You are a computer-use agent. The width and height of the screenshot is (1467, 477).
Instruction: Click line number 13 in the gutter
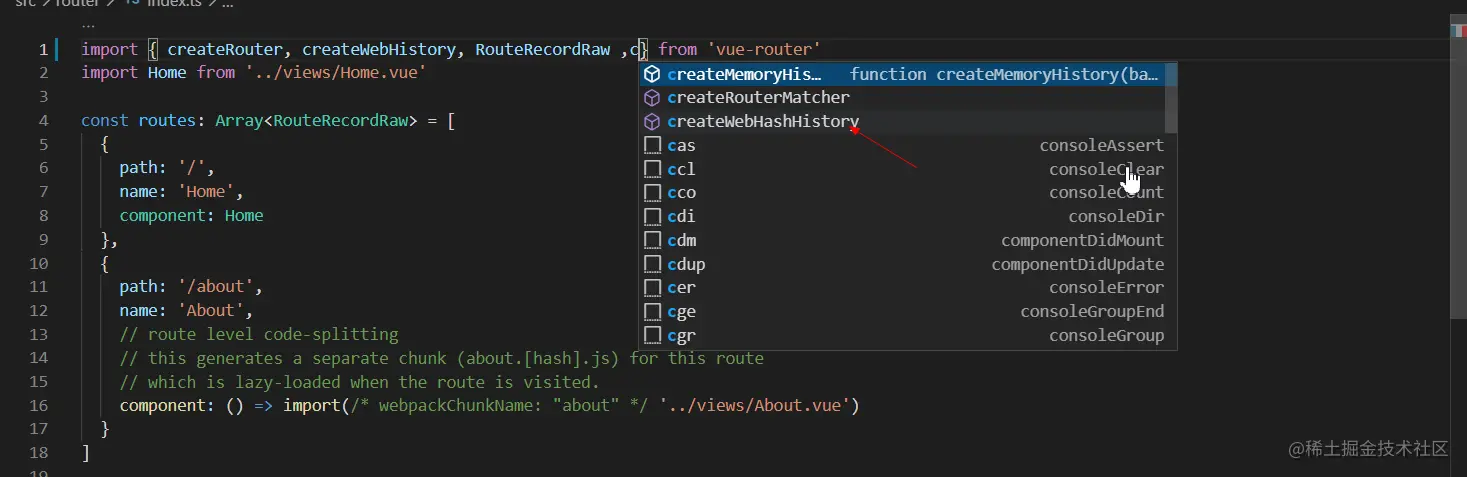click(x=39, y=334)
